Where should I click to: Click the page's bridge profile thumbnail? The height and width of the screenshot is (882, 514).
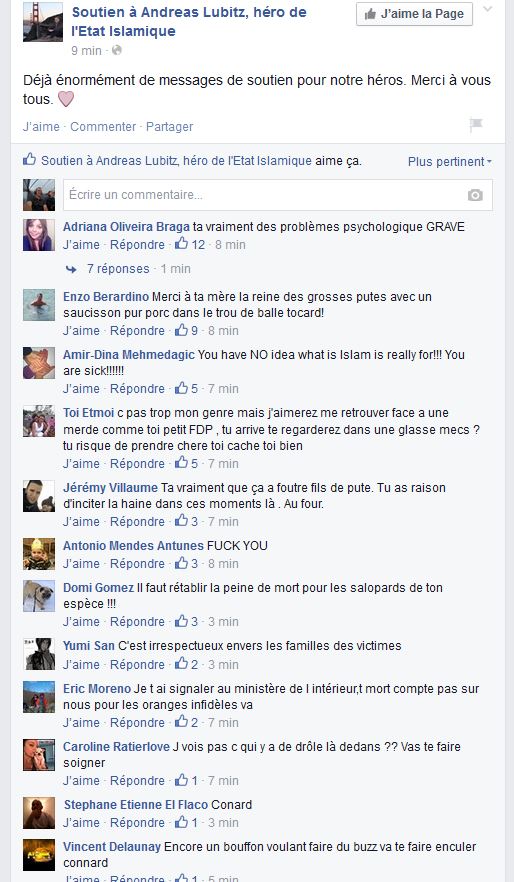tap(43, 21)
